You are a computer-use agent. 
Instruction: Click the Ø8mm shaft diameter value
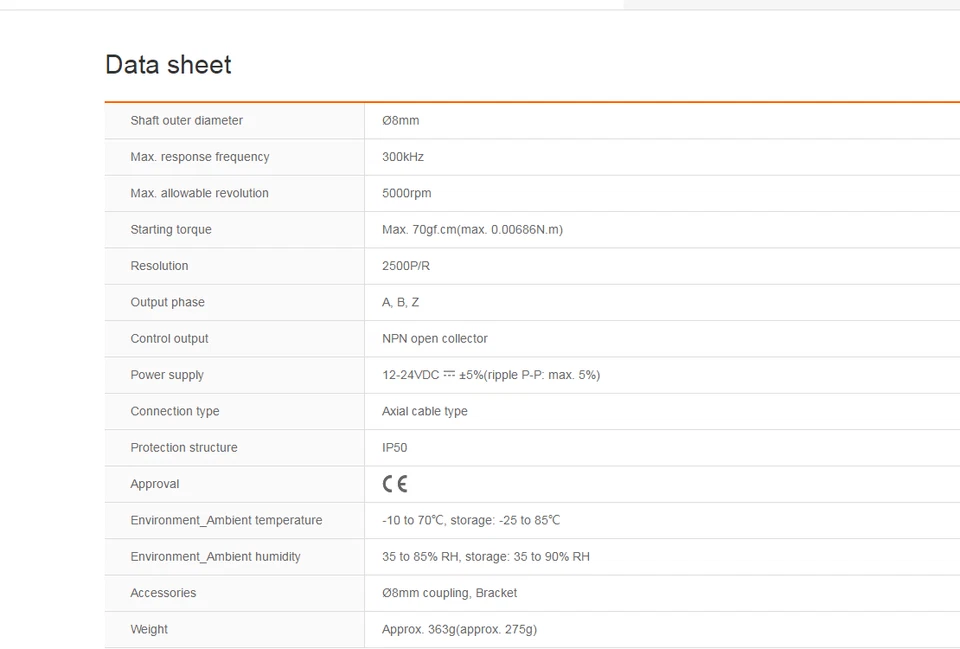[x=400, y=121]
